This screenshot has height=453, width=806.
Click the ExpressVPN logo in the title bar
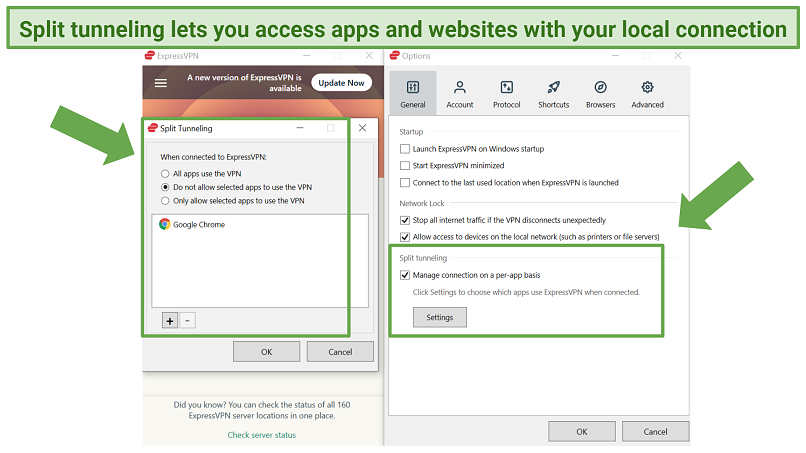150,56
